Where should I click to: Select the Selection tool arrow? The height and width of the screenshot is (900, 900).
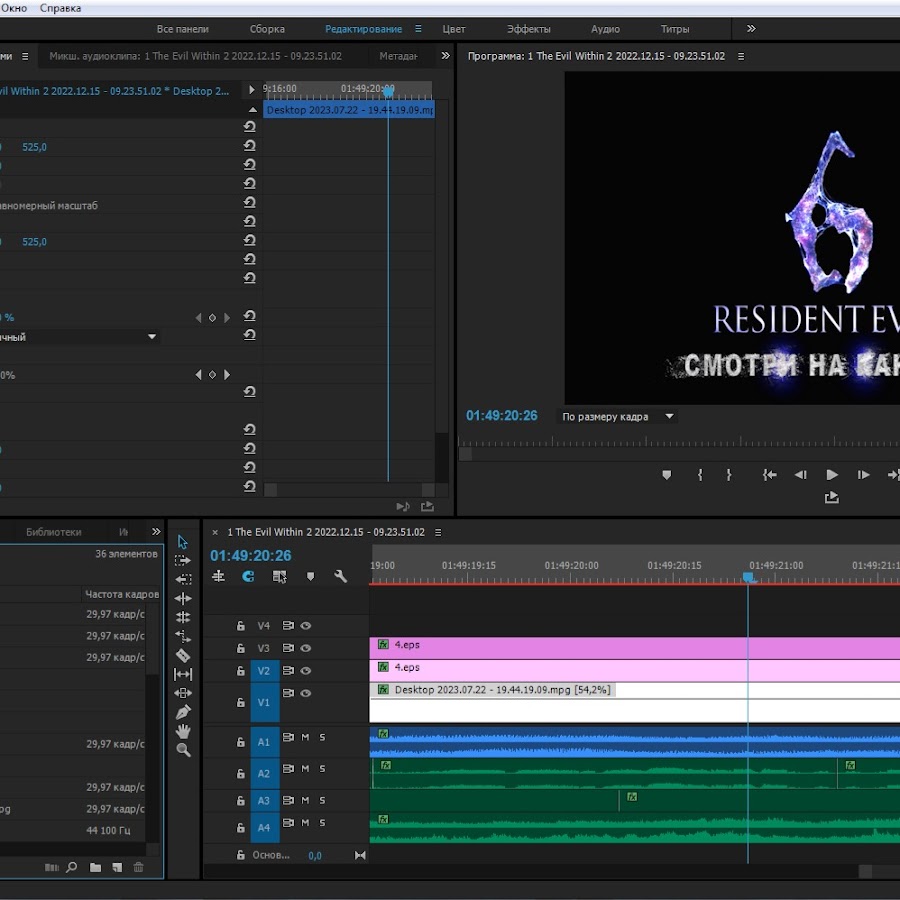183,542
